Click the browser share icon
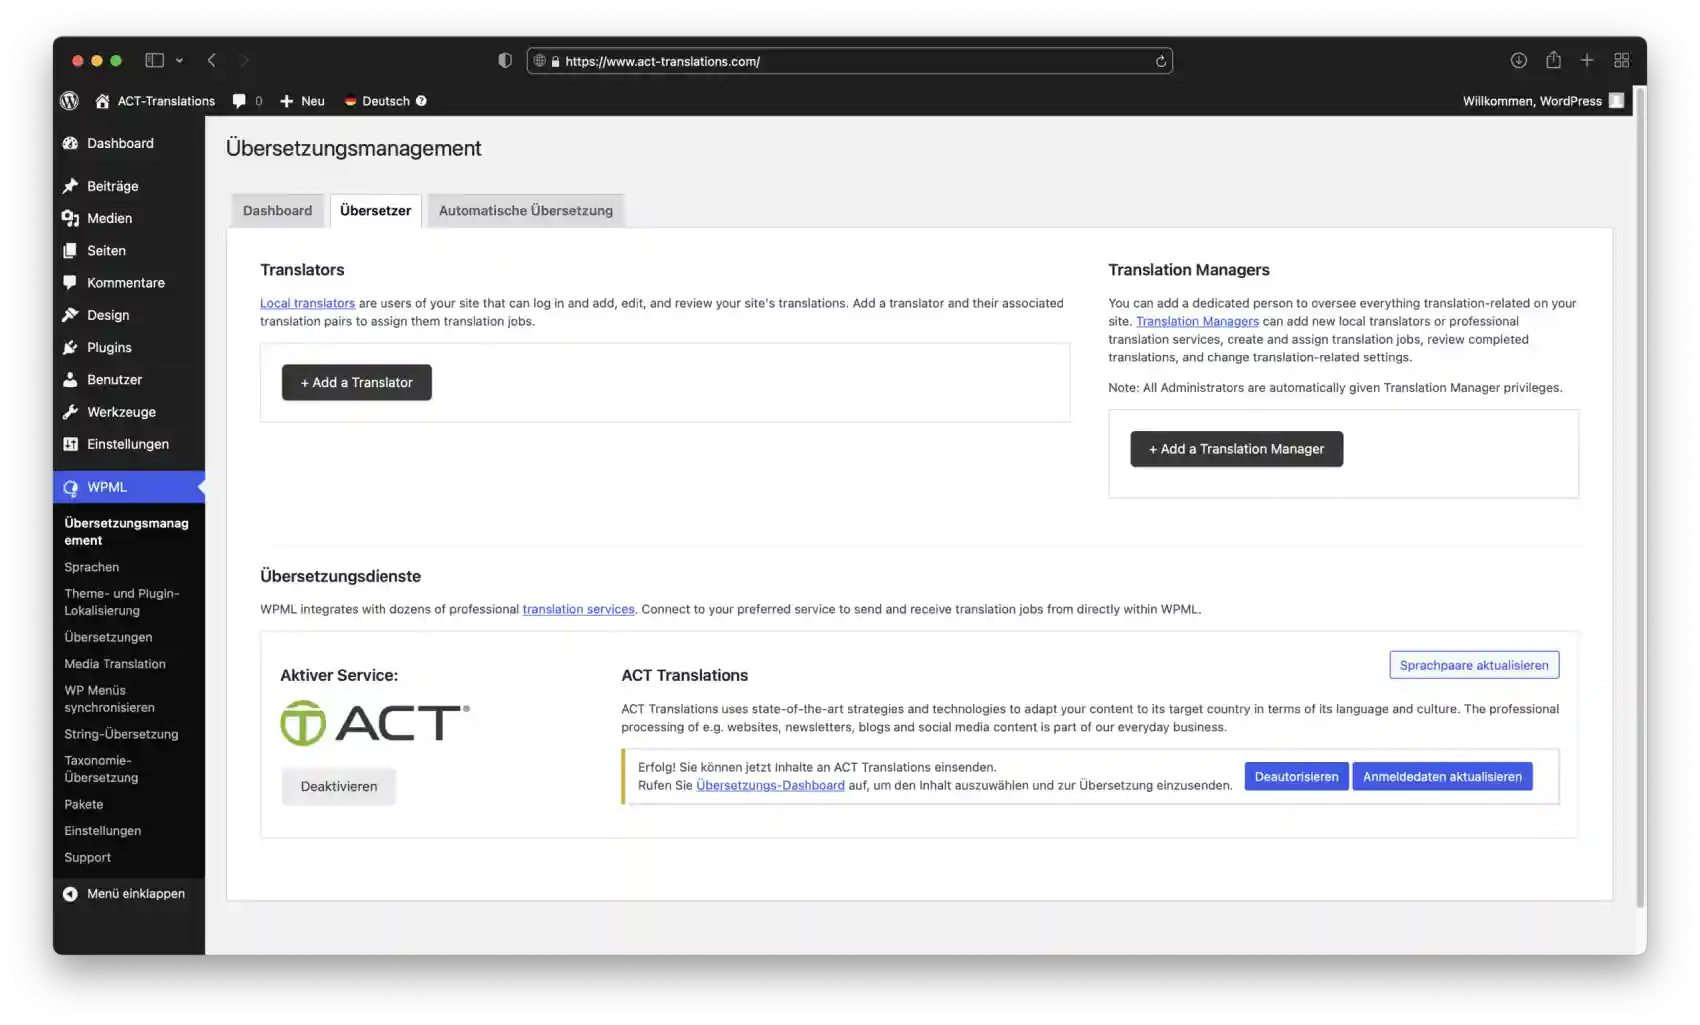This screenshot has height=1025, width=1700. [1553, 60]
